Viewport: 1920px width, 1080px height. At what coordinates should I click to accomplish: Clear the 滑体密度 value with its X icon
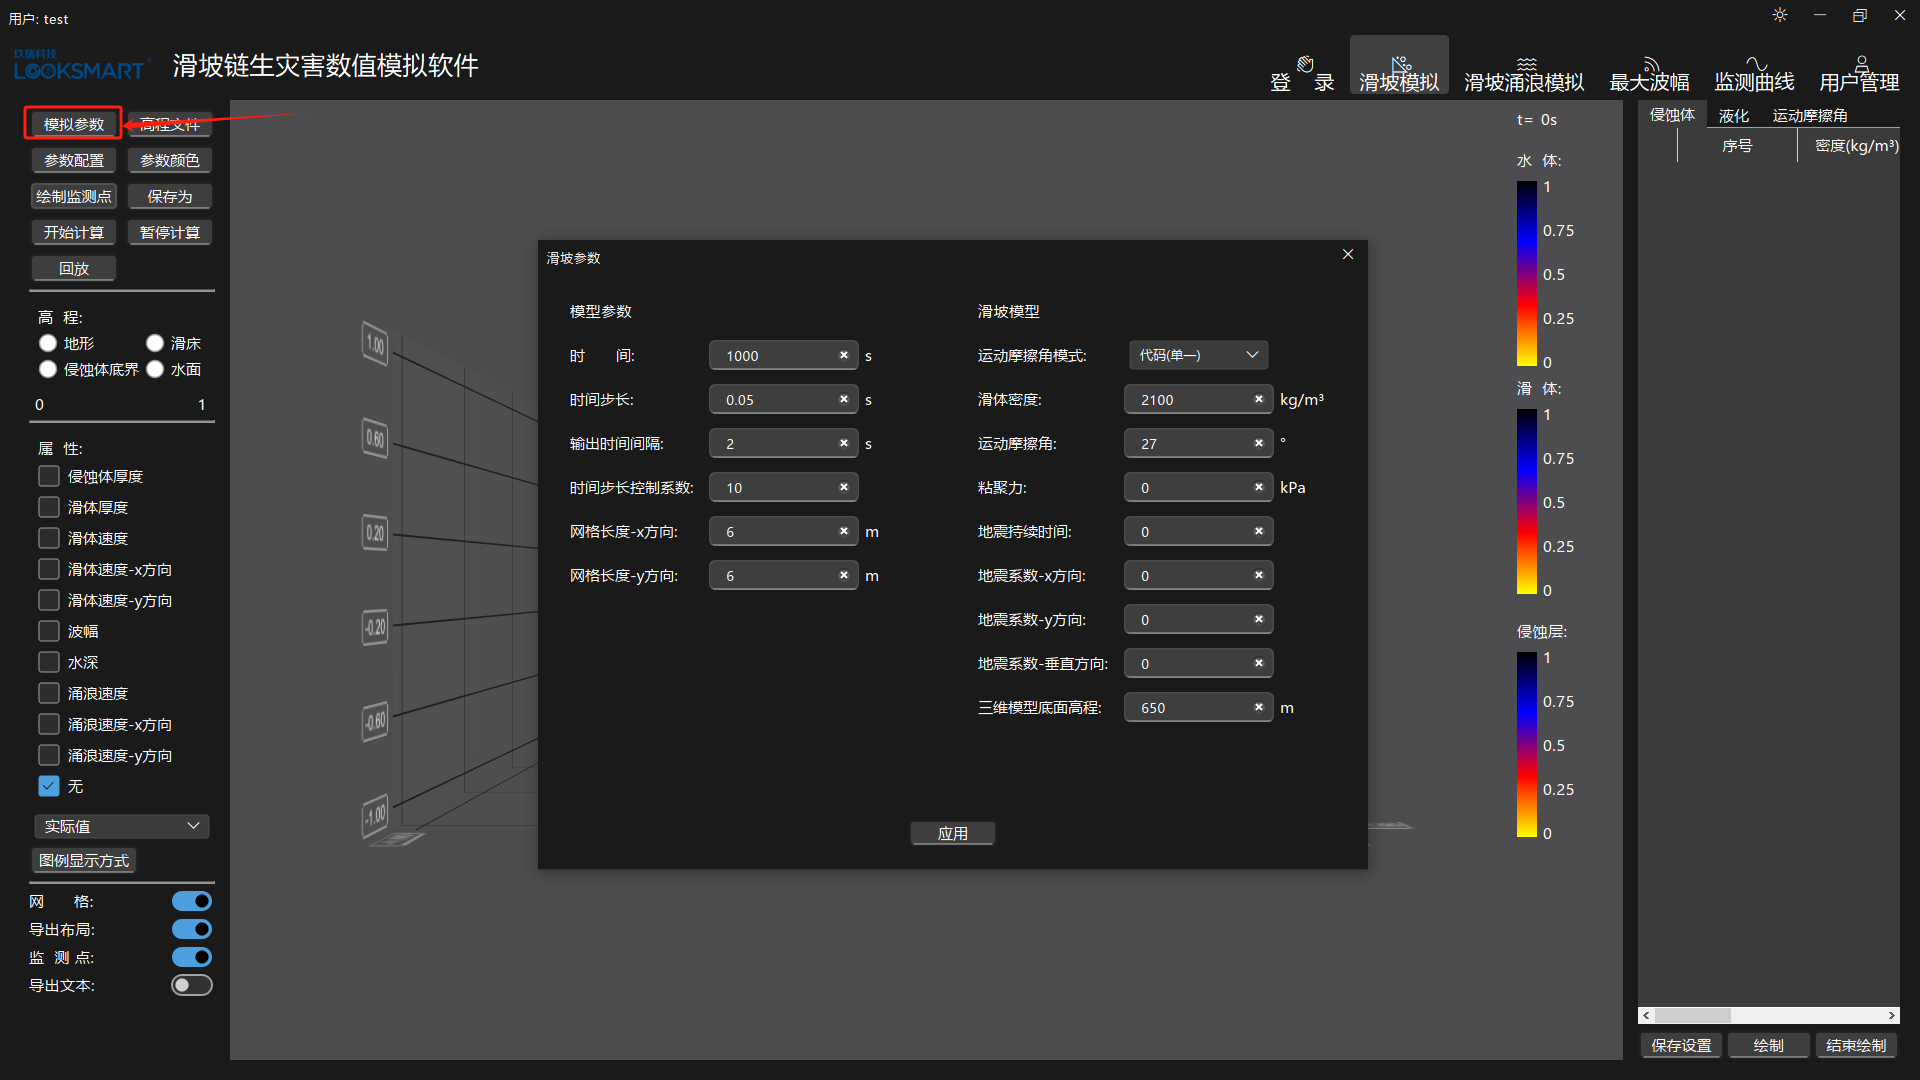coord(1258,399)
